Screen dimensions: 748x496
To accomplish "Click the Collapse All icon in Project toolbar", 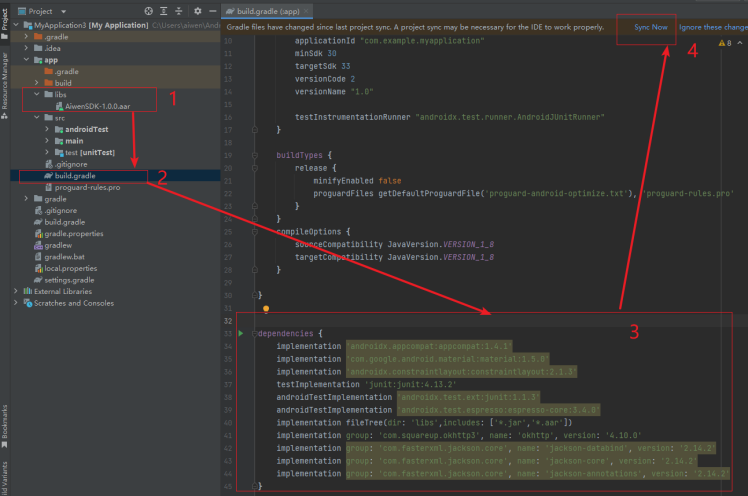I will click(178, 11).
